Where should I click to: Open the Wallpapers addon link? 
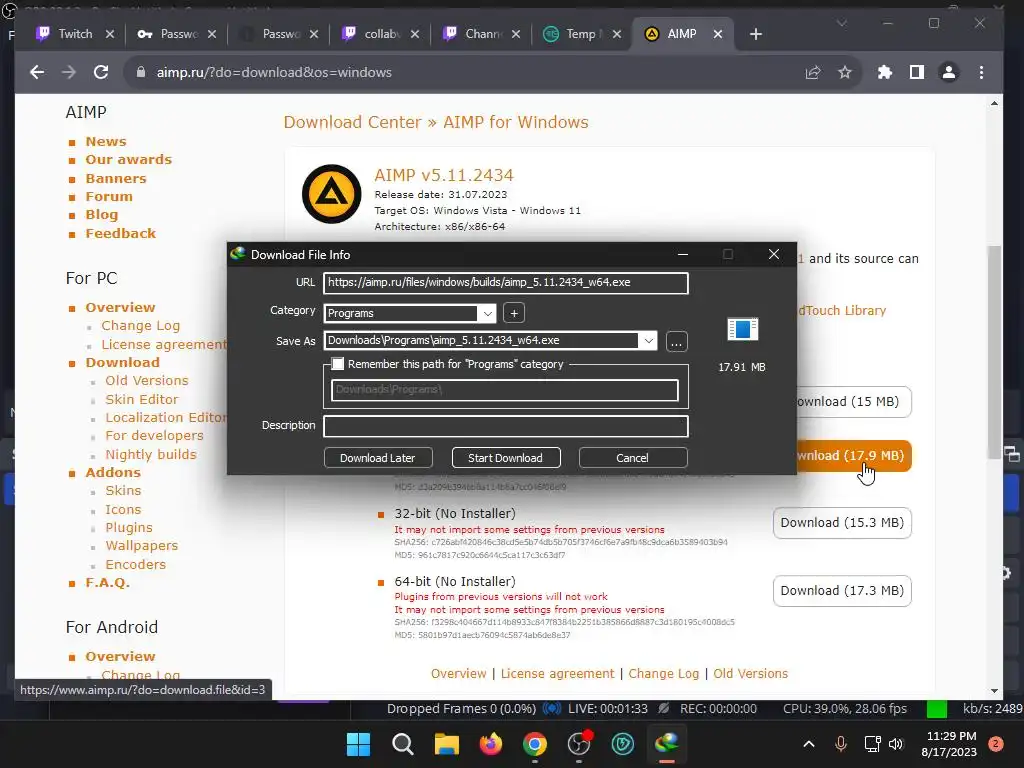(142, 546)
